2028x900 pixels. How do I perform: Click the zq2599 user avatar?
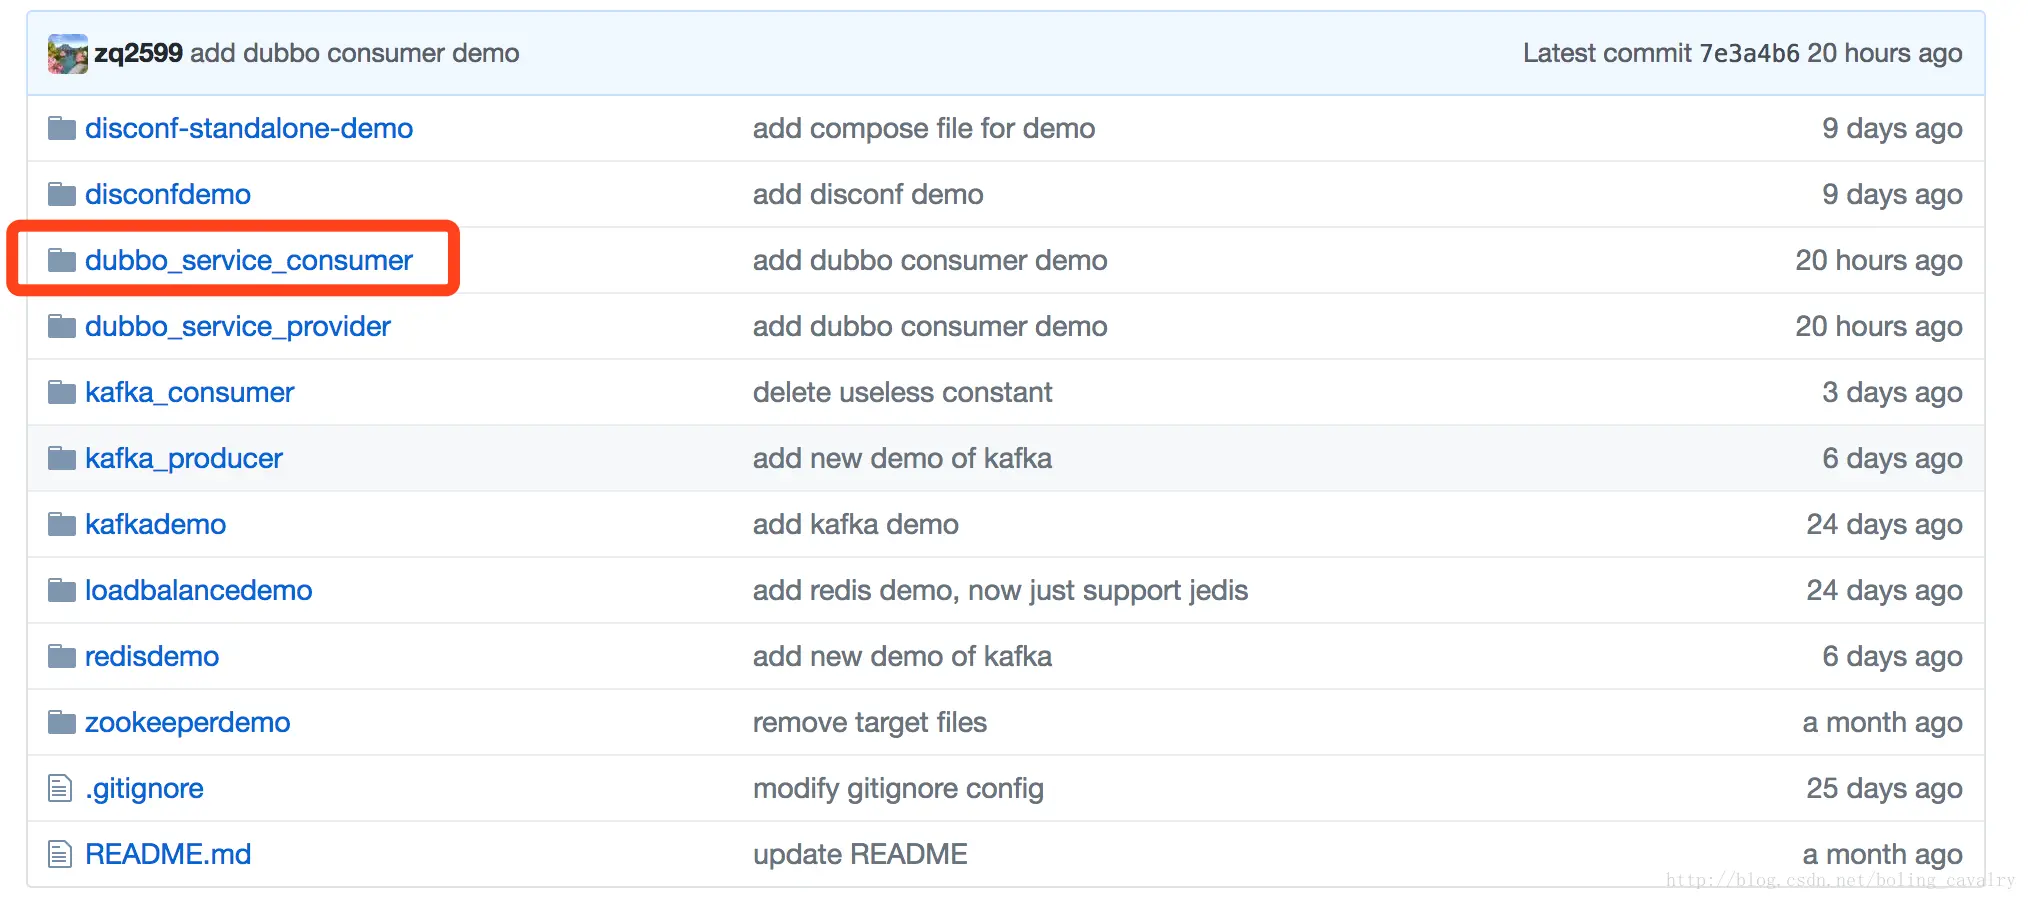[x=67, y=53]
